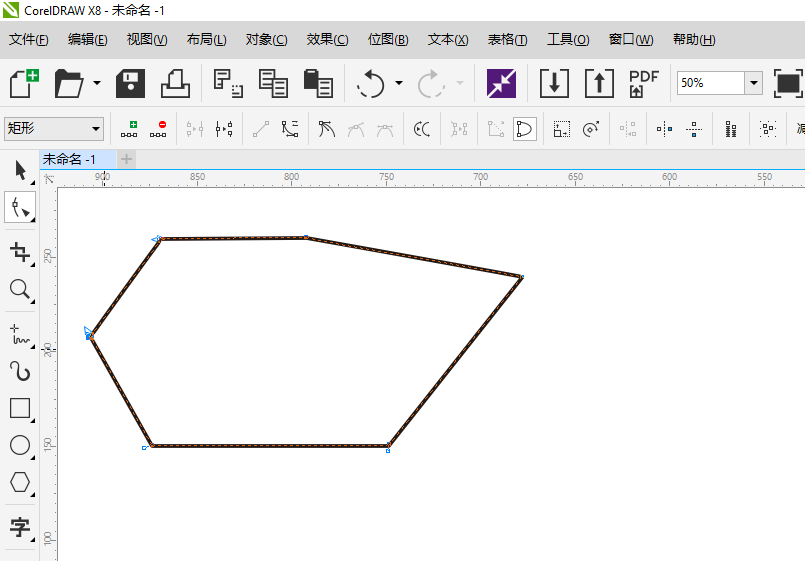Viewport: 805px width, 561px height.
Task: Click the Add nodes button
Action: [x=129, y=128]
